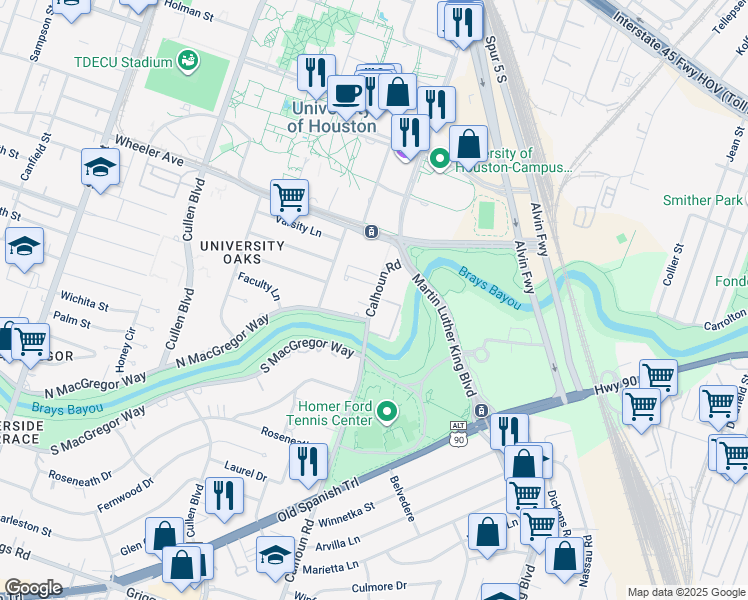Screen dimensions: 748x600
Task: Open shopping cart marker below Palm St
Action: coord(31,341)
